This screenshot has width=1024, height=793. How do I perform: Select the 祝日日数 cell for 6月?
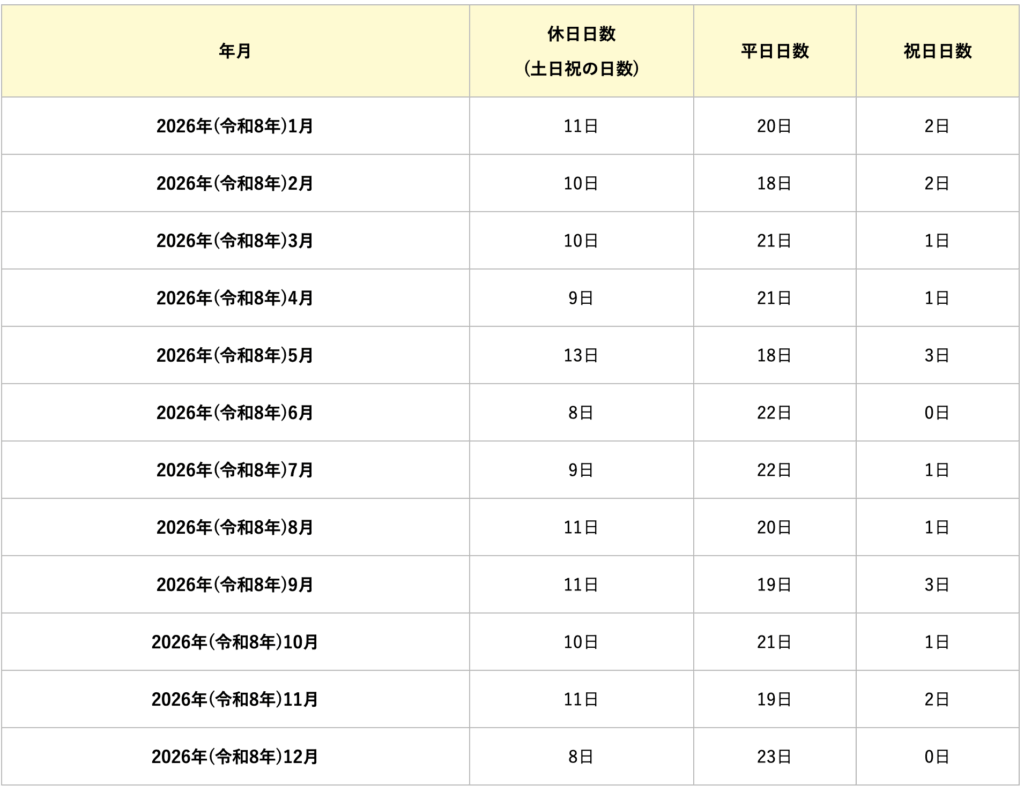click(937, 412)
